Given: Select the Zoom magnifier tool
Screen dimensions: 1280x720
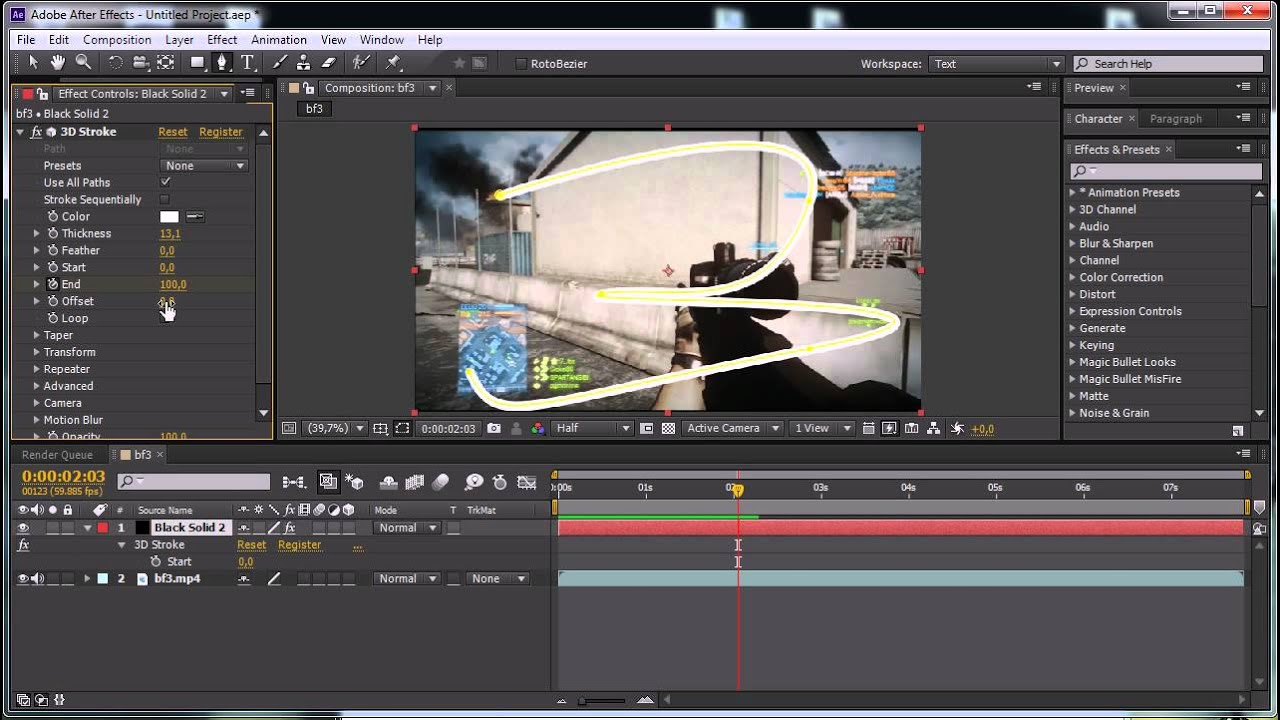Looking at the screenshot, I should [83, 63].
